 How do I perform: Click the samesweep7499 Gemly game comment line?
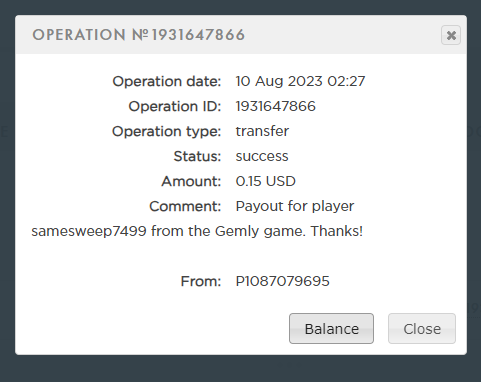tap(197, 231)
